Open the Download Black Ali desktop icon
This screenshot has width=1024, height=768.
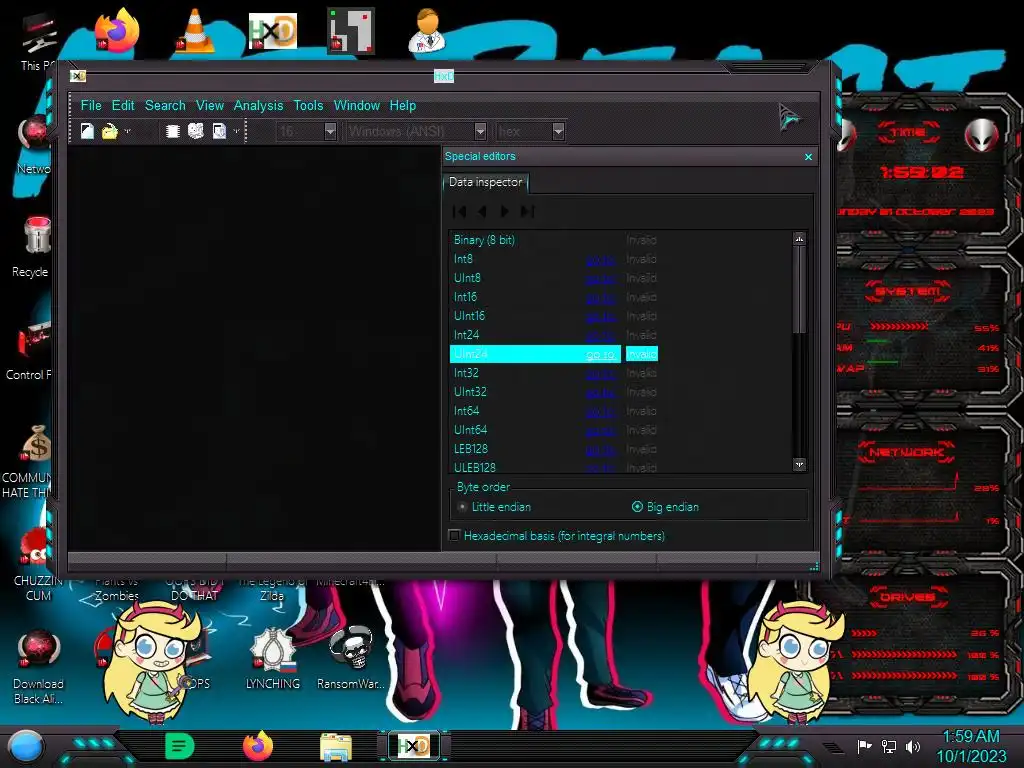click(x=38, y=666)
